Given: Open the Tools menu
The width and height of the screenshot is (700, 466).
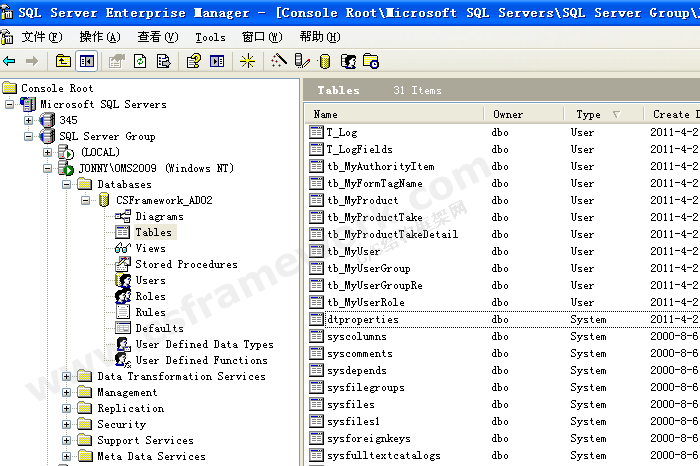Looking at the screenshot, I should tap(210, 37).
